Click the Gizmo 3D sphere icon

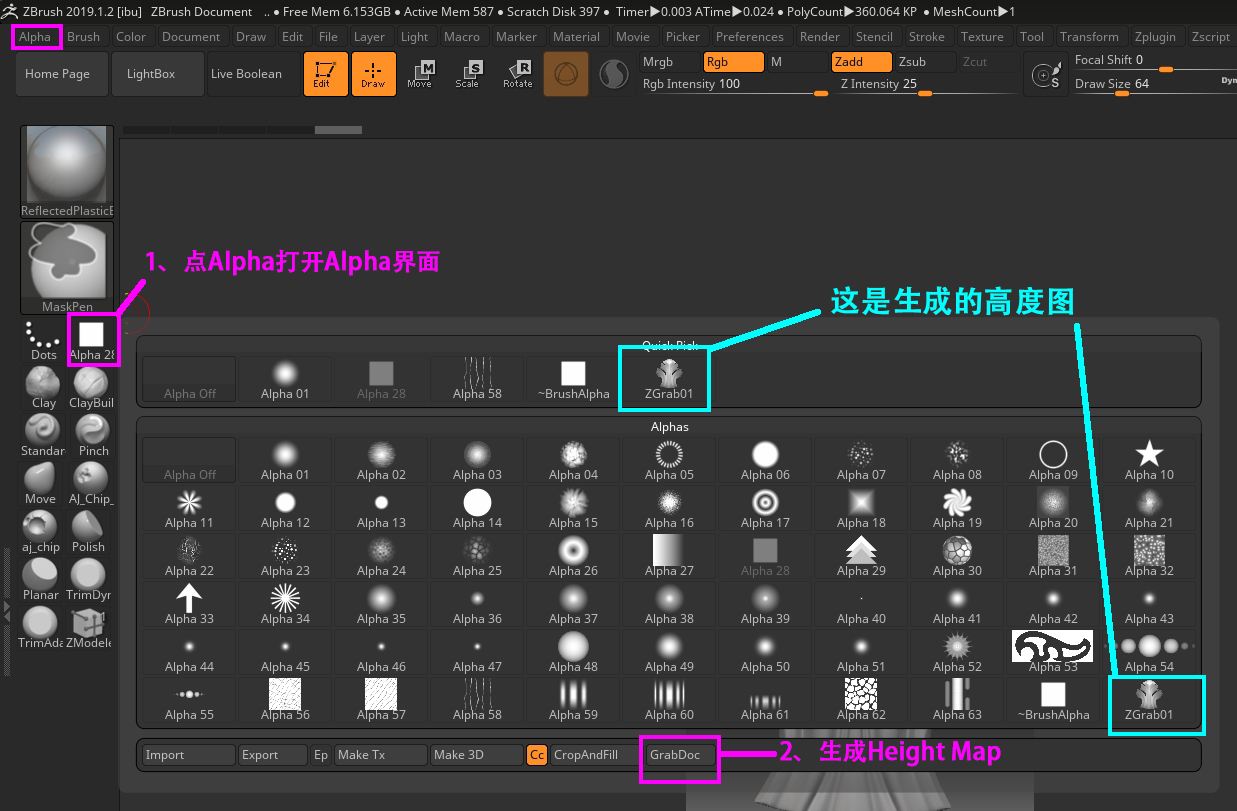(566, 74)
